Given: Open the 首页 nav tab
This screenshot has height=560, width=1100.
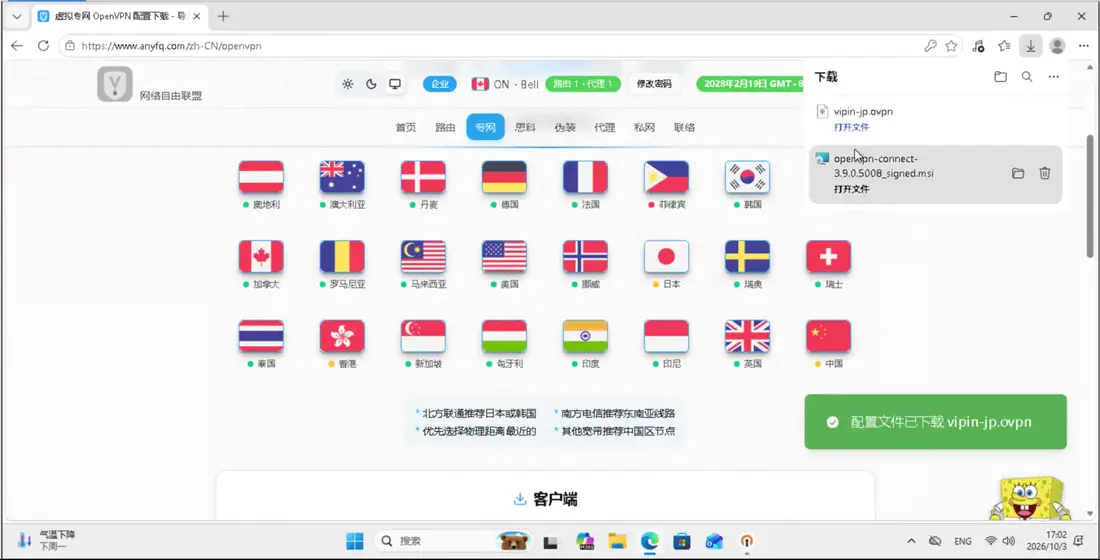Looking at the screenshot, I should point(405,127).
